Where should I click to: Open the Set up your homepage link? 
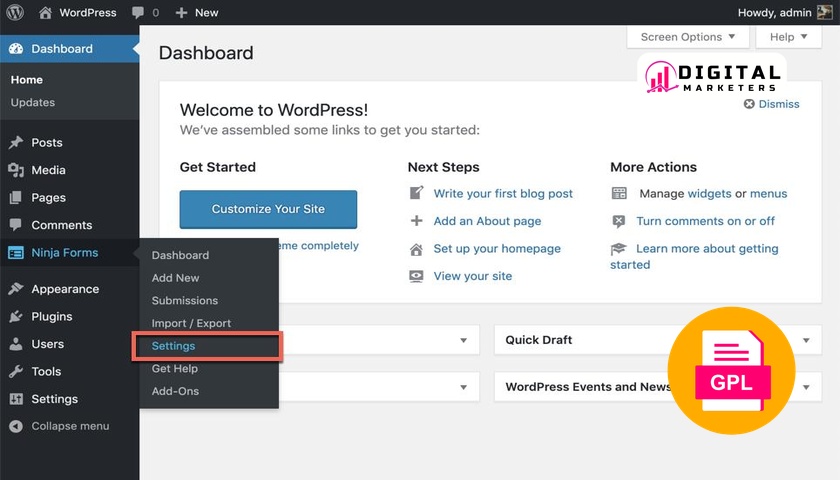coord(497,249)
